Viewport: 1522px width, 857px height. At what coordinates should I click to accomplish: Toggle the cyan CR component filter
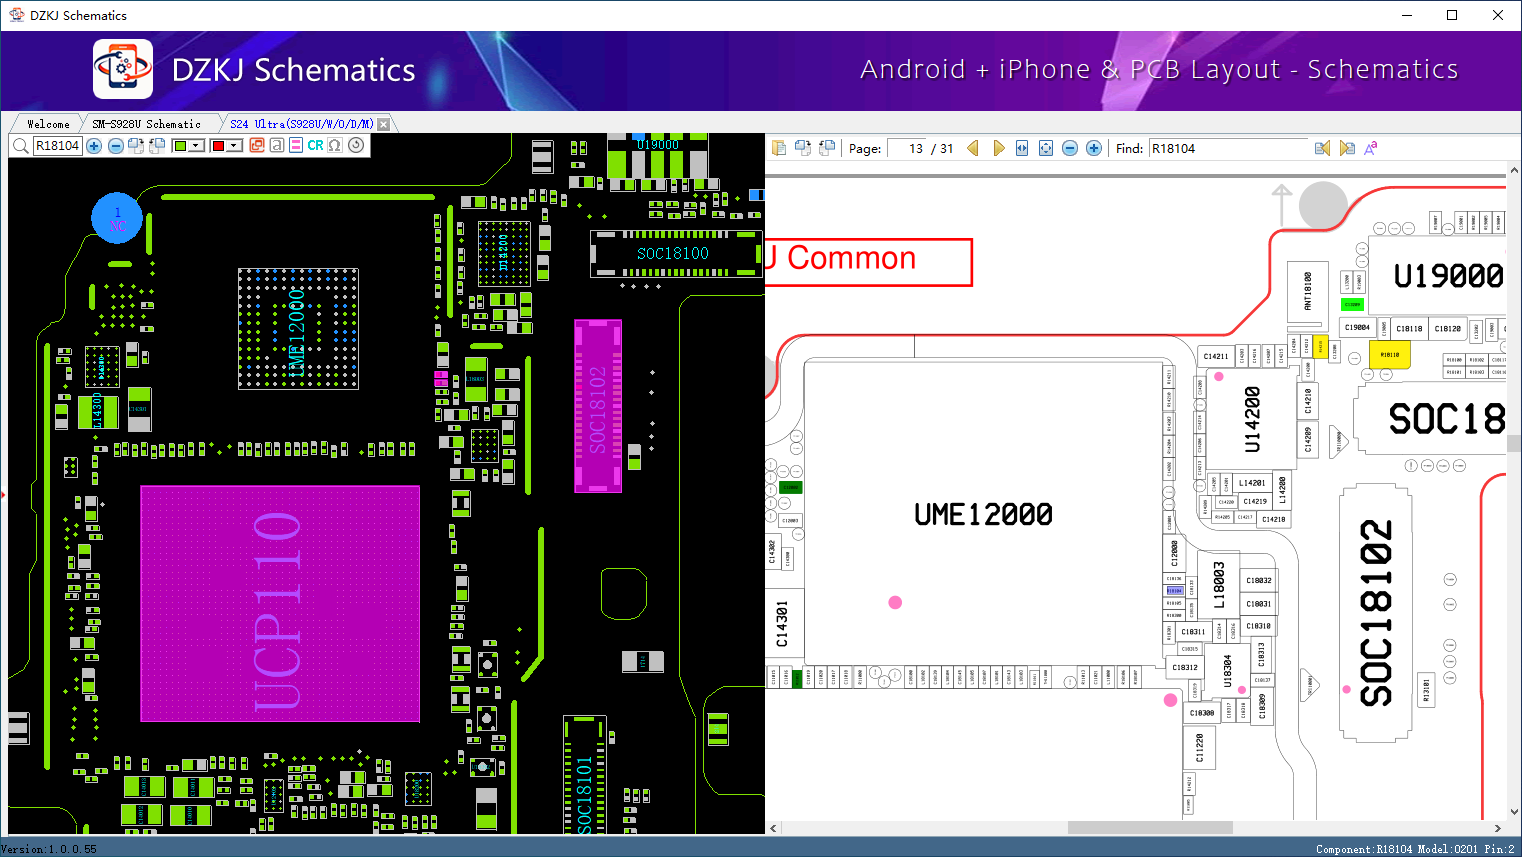pyautogui.click(x=315, y=146)
